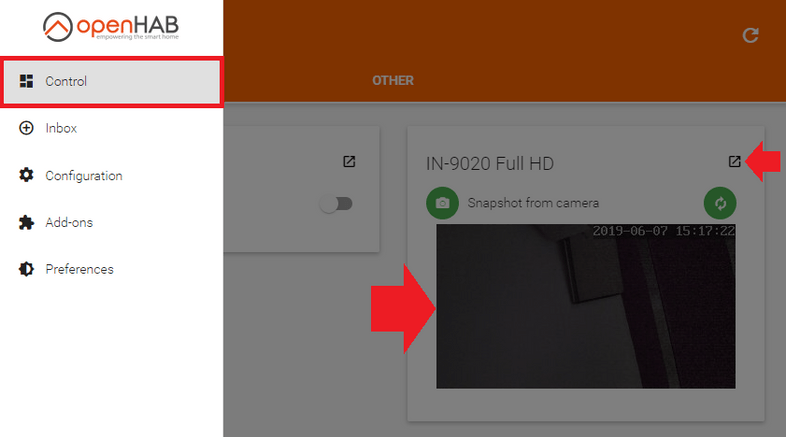The width and height of the screenshot is (786, 437).
Task: Toggle the switch on the left card
Action: 336,203
